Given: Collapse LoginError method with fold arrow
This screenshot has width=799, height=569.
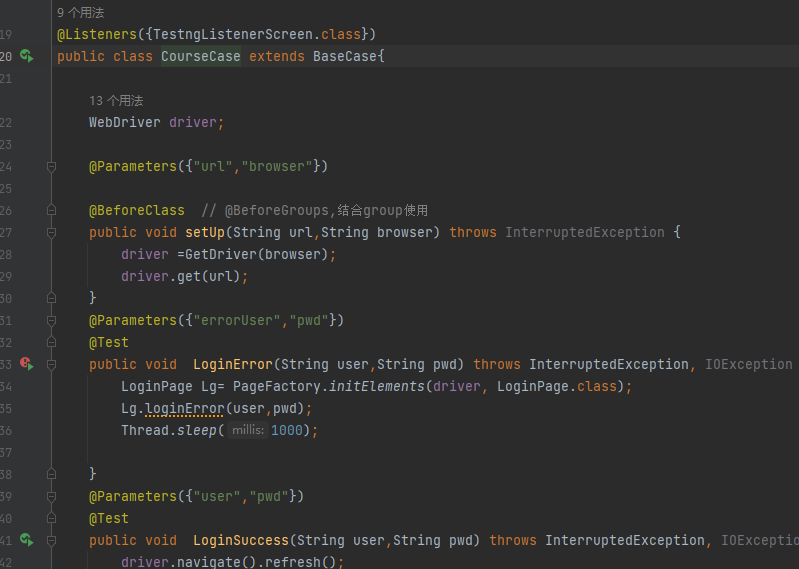Looking at the screenshot, I should 51,365.
